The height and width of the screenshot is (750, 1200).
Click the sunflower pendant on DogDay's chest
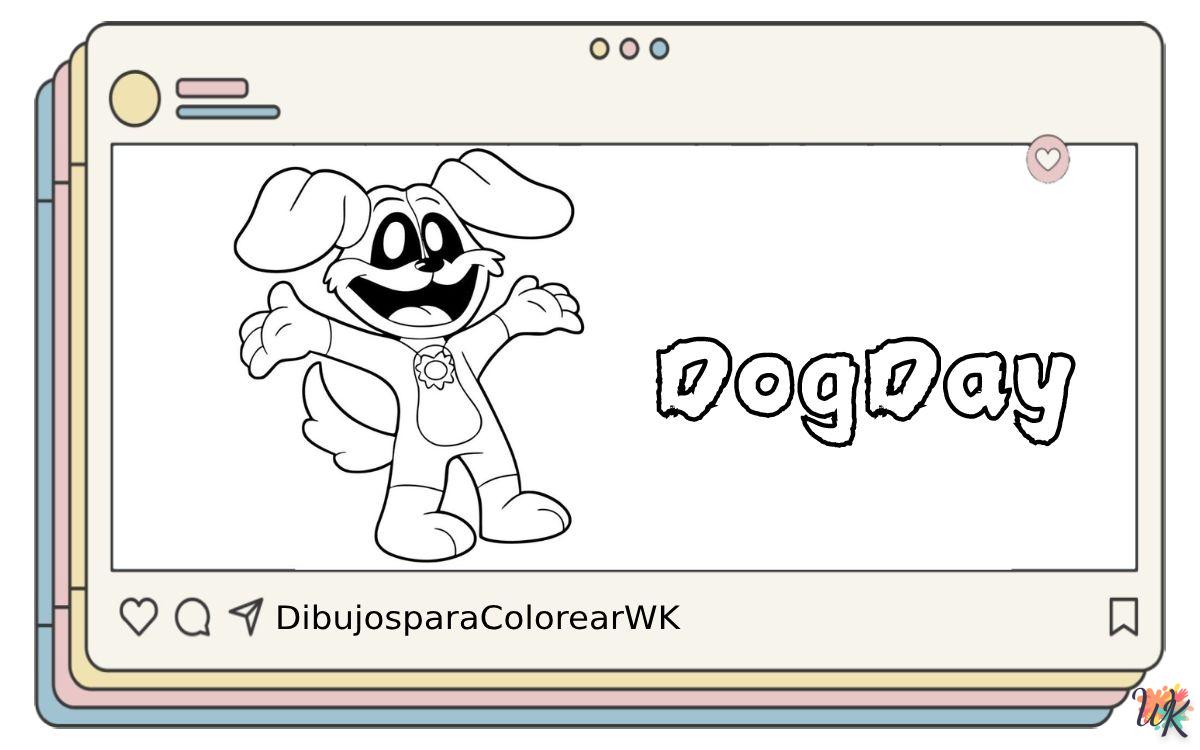435,368
